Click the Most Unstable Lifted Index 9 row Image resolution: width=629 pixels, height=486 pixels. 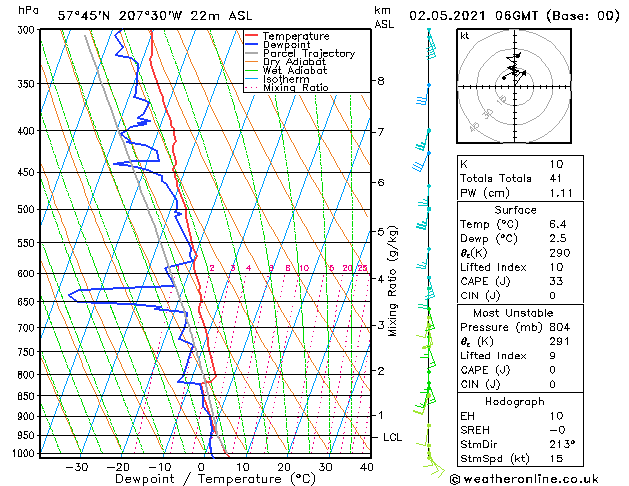coord(520,356)
